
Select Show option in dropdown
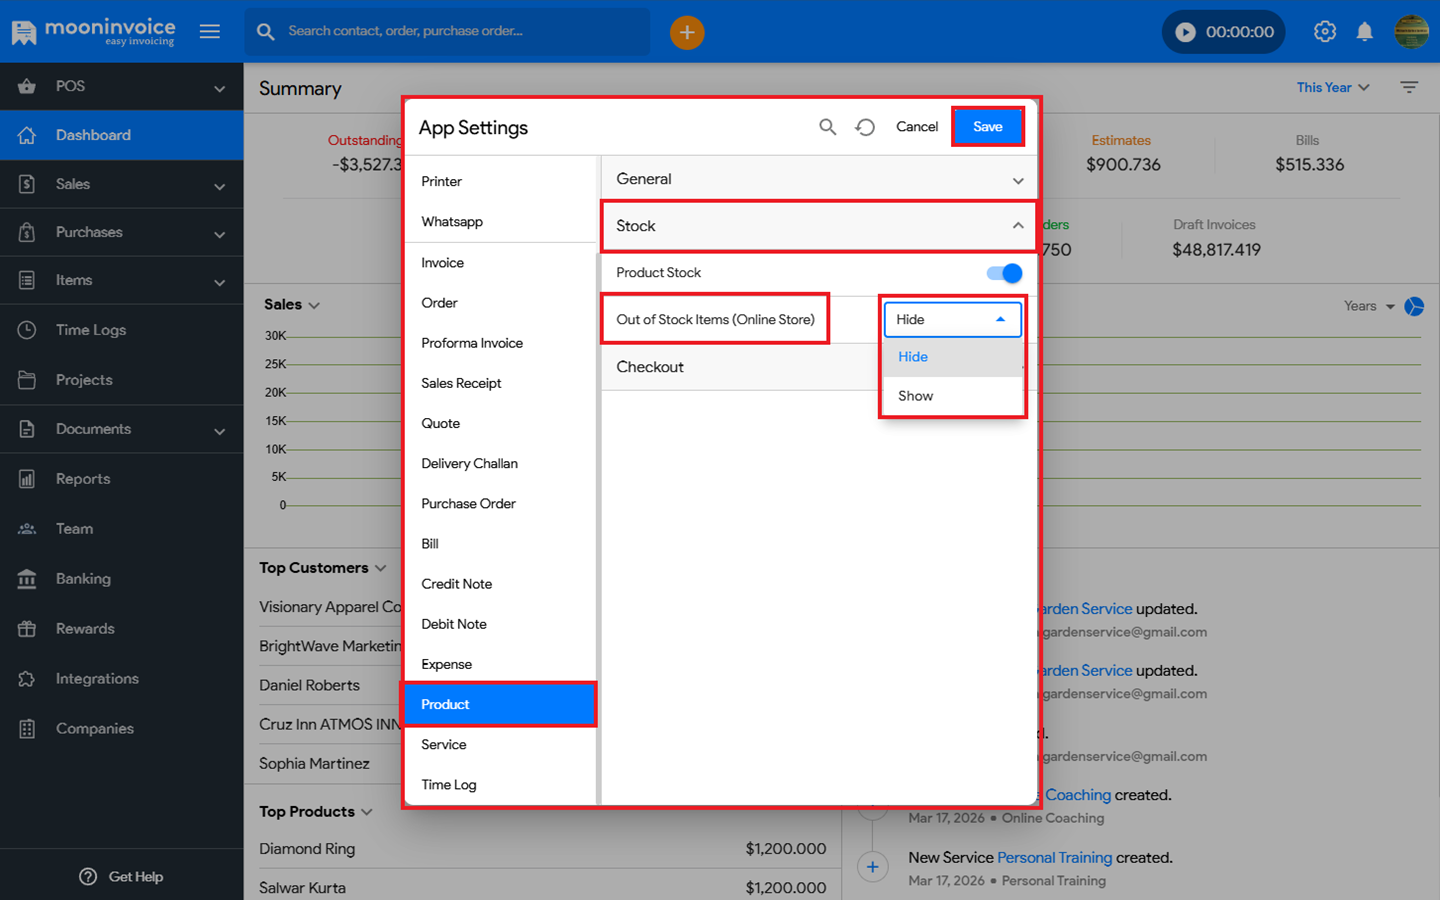coord(915,396)
